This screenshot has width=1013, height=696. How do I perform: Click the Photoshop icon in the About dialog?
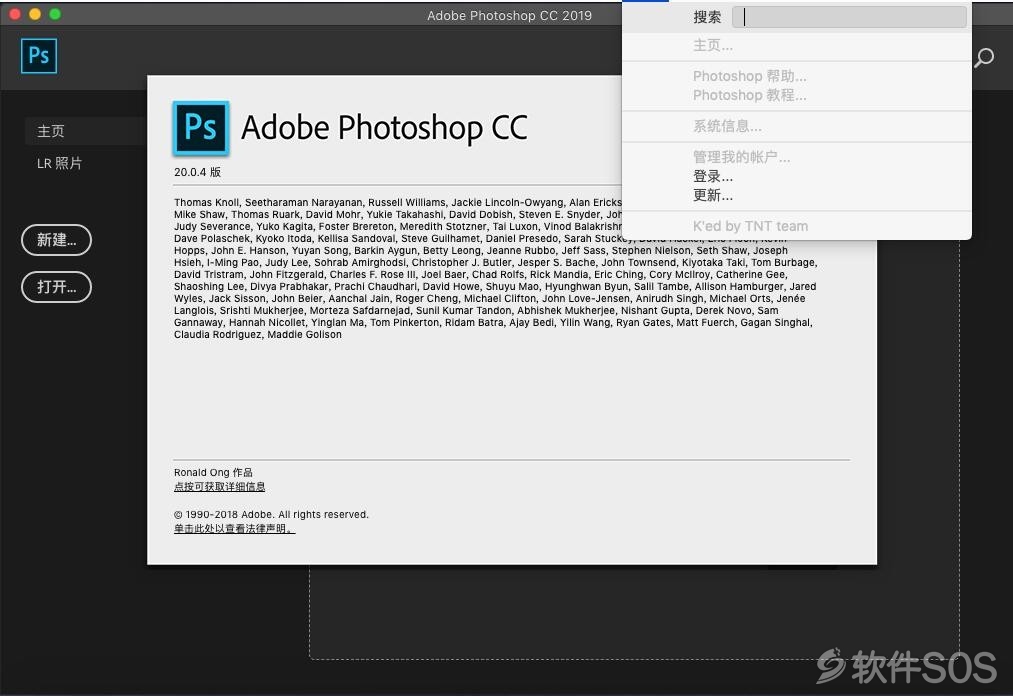201,128
